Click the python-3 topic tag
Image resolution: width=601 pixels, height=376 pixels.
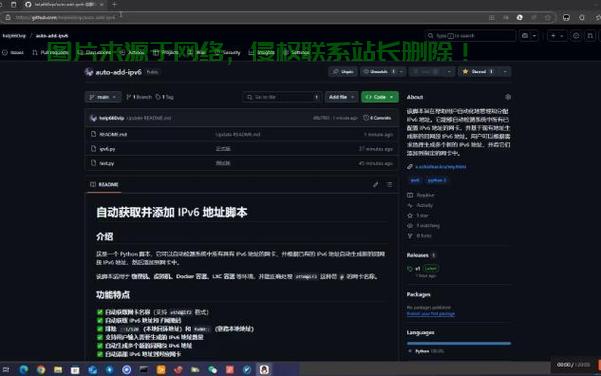pyautogui.click(x=436, y=180)
